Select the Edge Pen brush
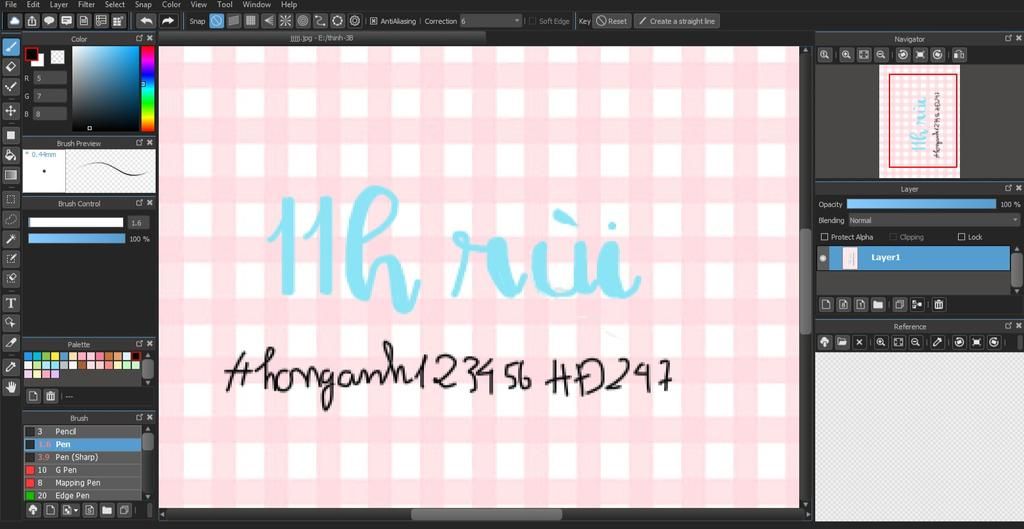 click(x=82, y=496)
